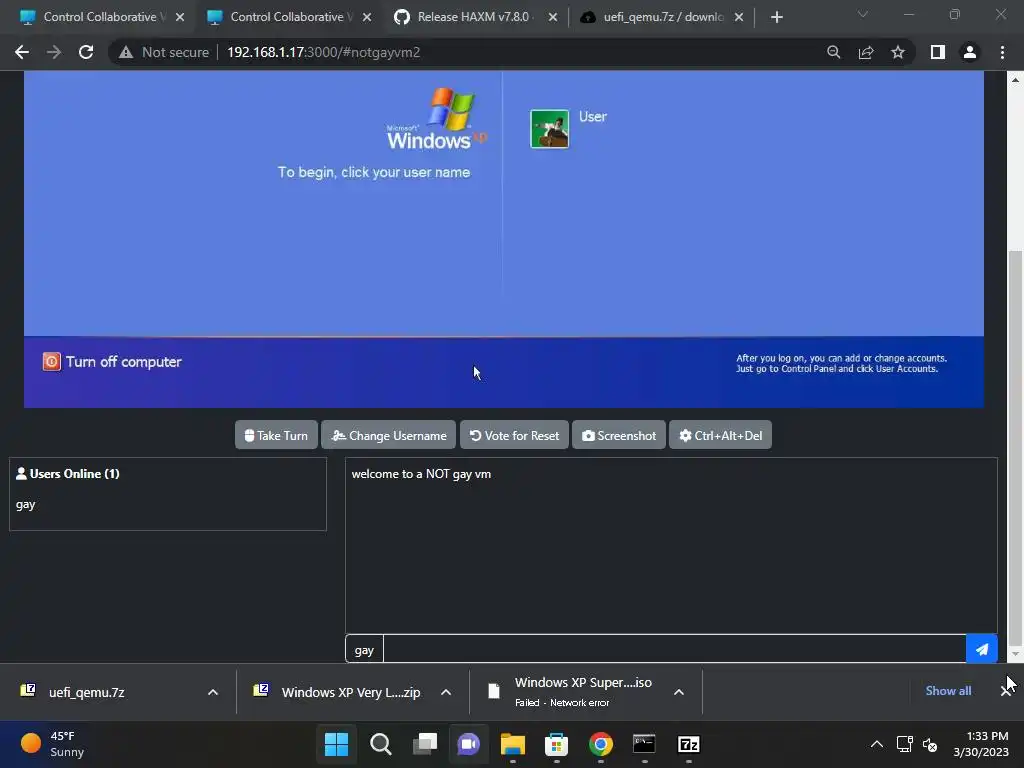Open taskbar Search

tap(381, 744)
